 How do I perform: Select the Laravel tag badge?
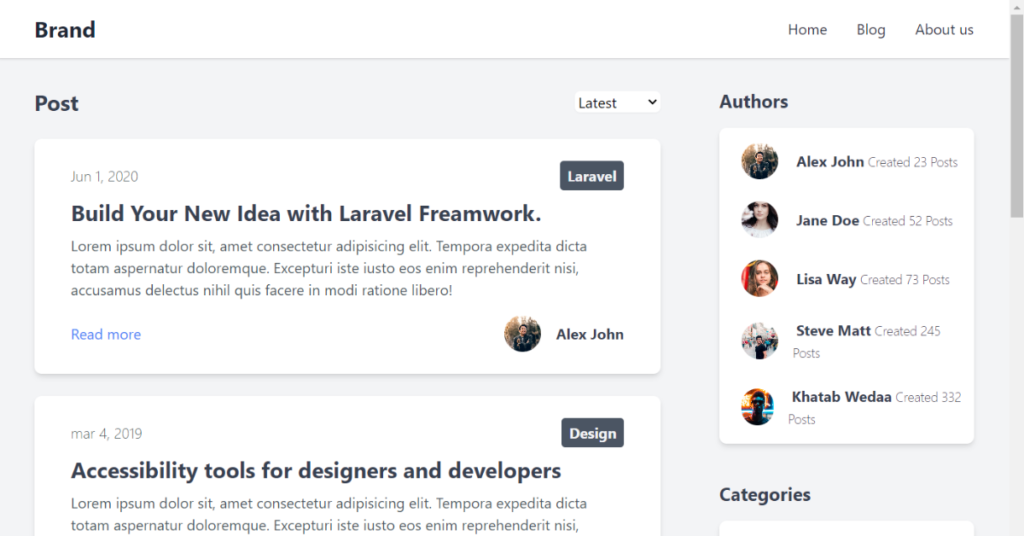point(592,176)
